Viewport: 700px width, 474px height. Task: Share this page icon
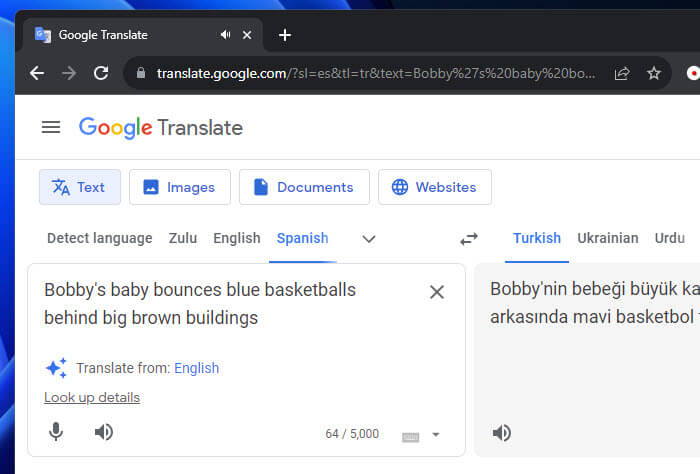point(622,73)
